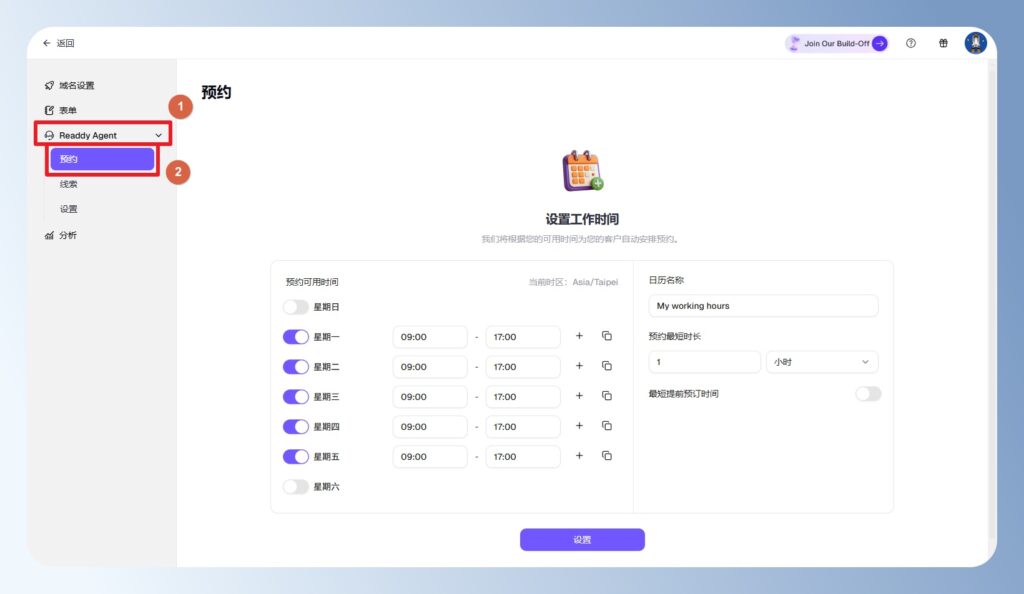1024x594 pixels.
Task: Select the 设置 sidebar menu item
Action: [69, 208]
